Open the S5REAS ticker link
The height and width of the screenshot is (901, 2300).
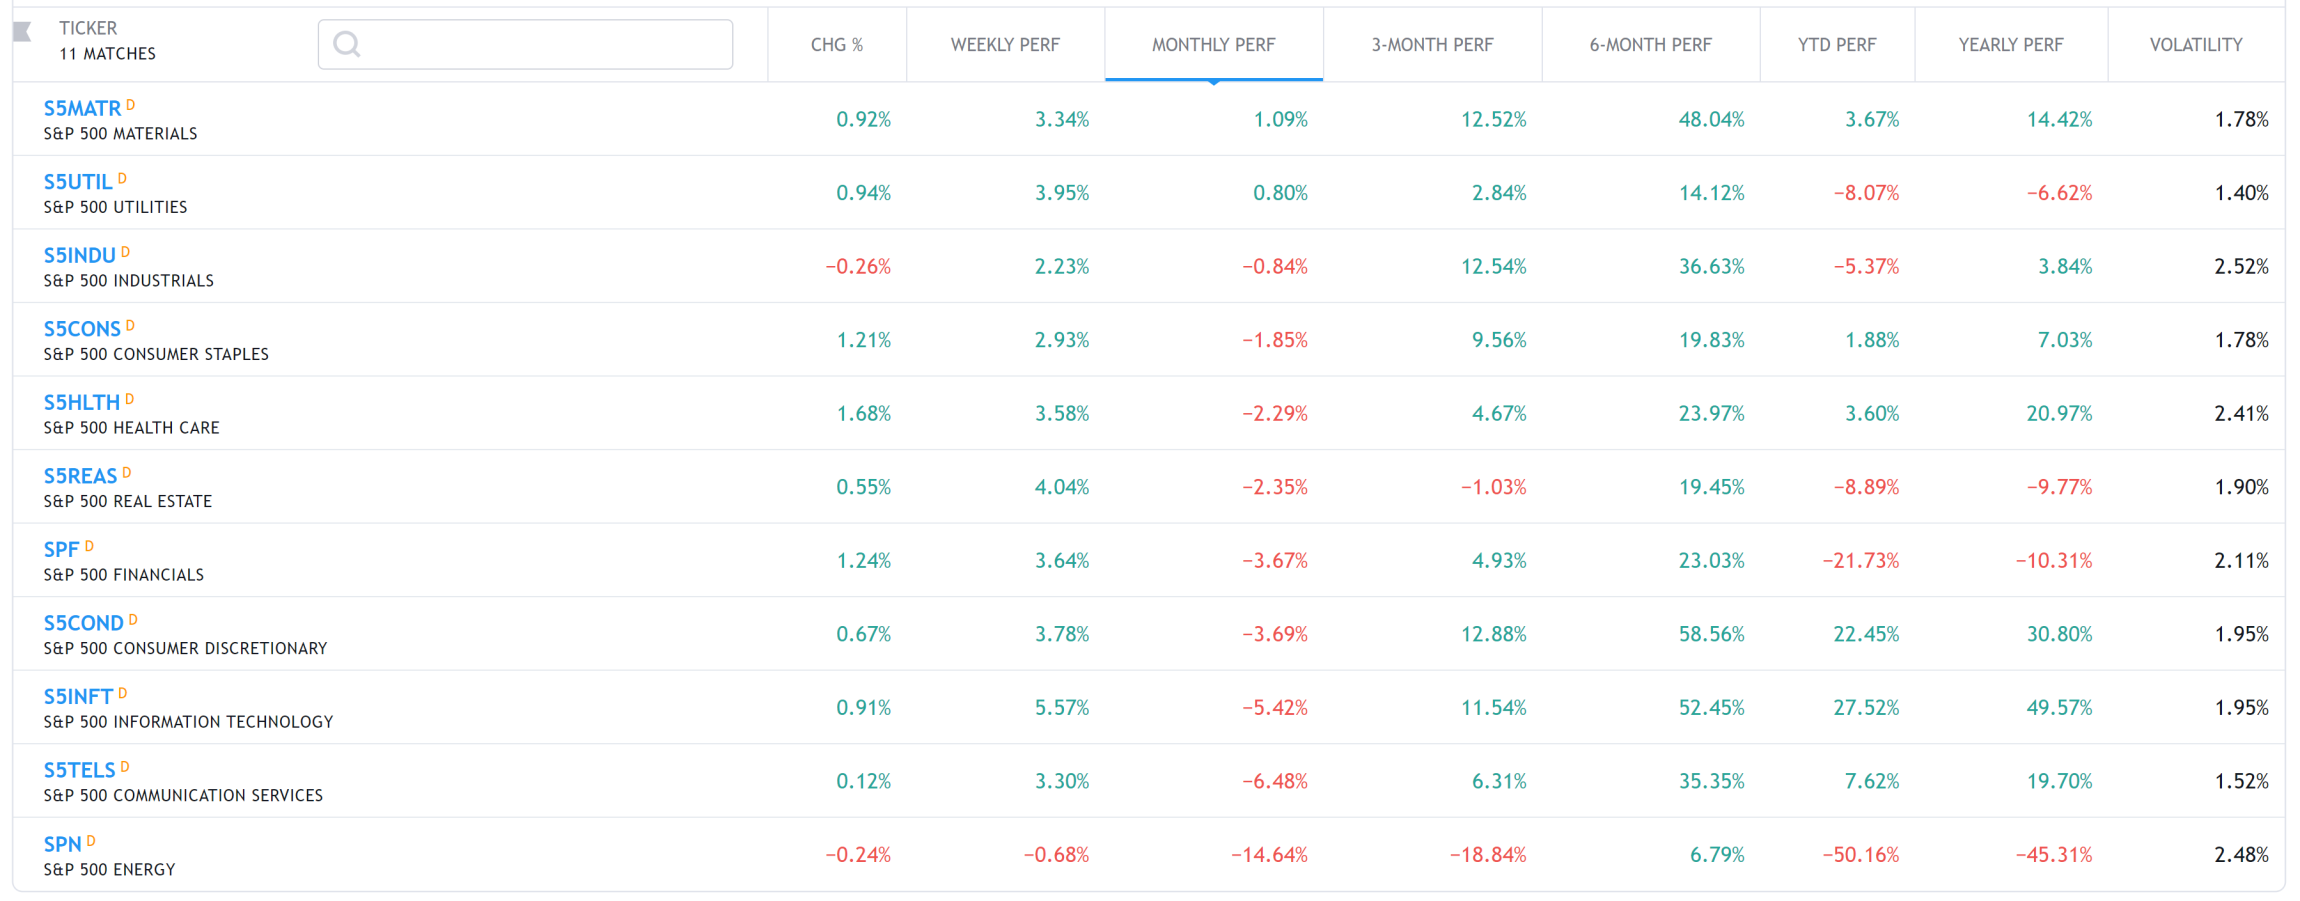click(x=80, y=476)
